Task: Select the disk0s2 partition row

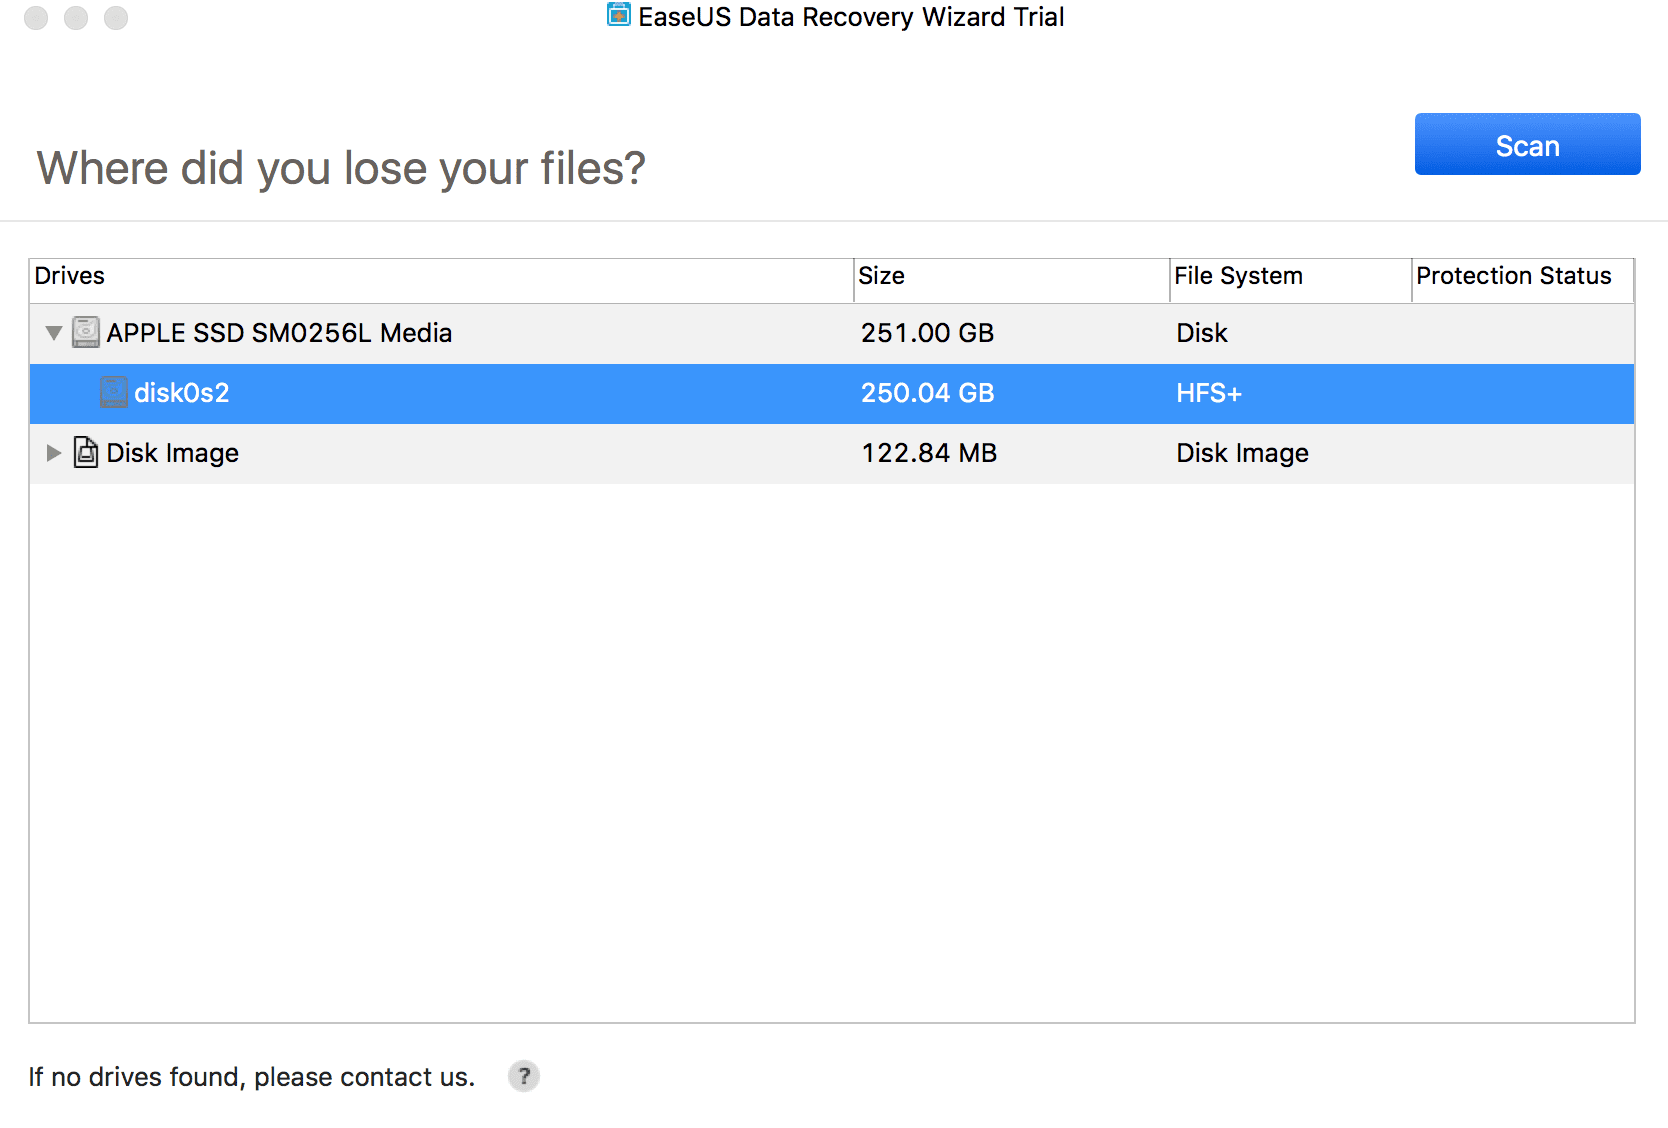Action: tap(832, 393)
